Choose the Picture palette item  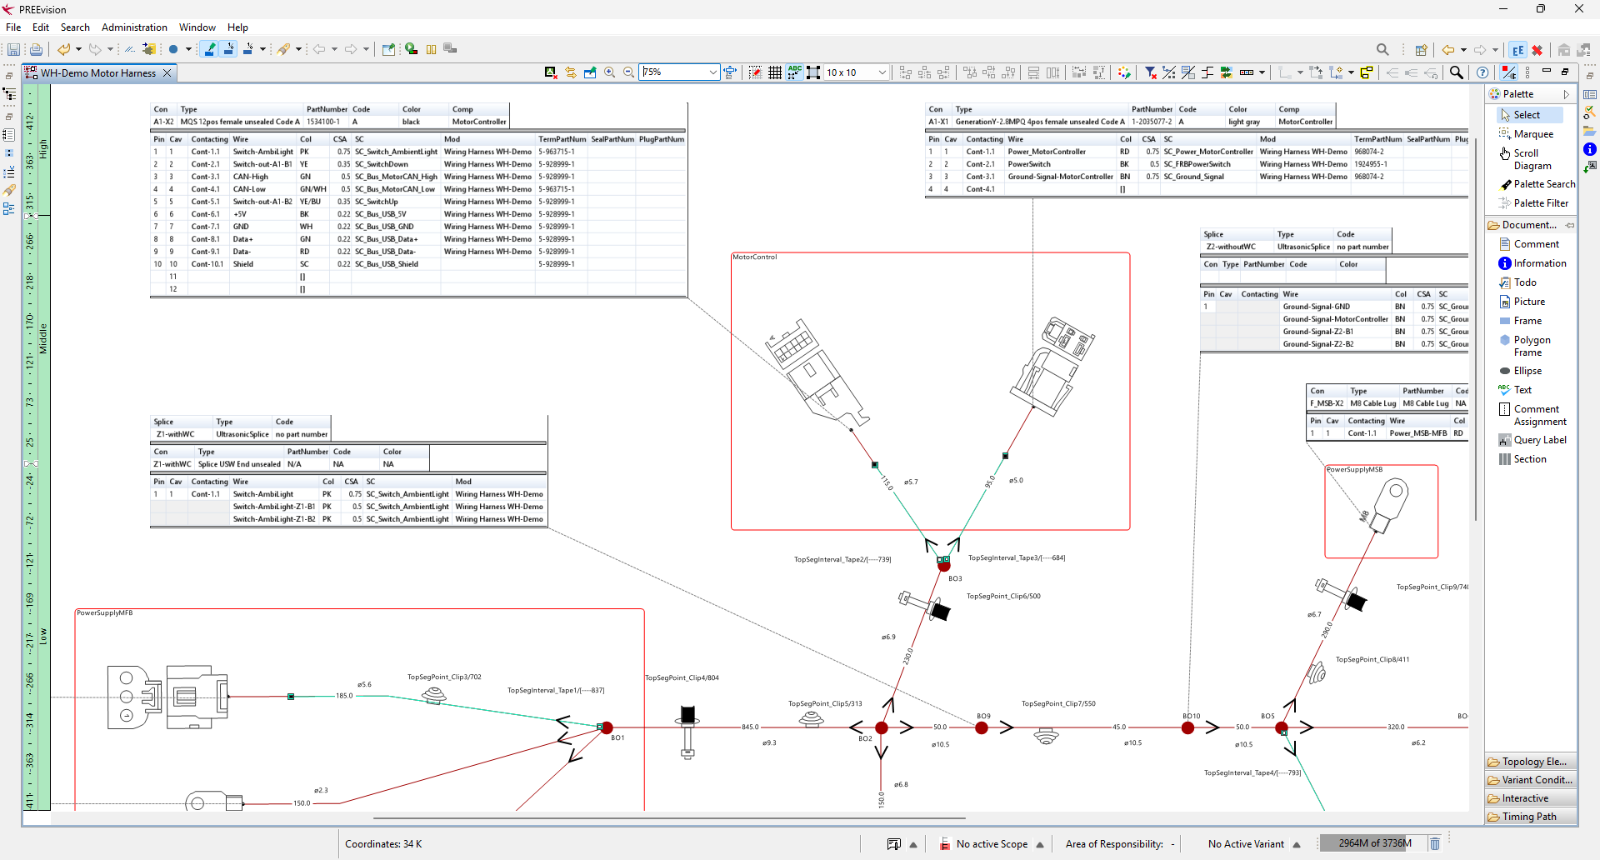click(x=1522, y=301)
